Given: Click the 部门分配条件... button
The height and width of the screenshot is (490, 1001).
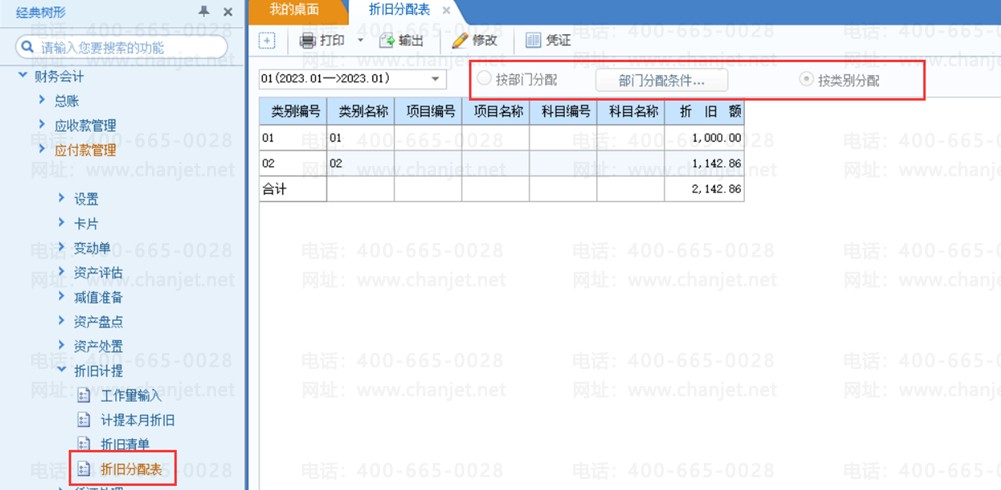Looking at the screenshot, I should pos(661,81).
